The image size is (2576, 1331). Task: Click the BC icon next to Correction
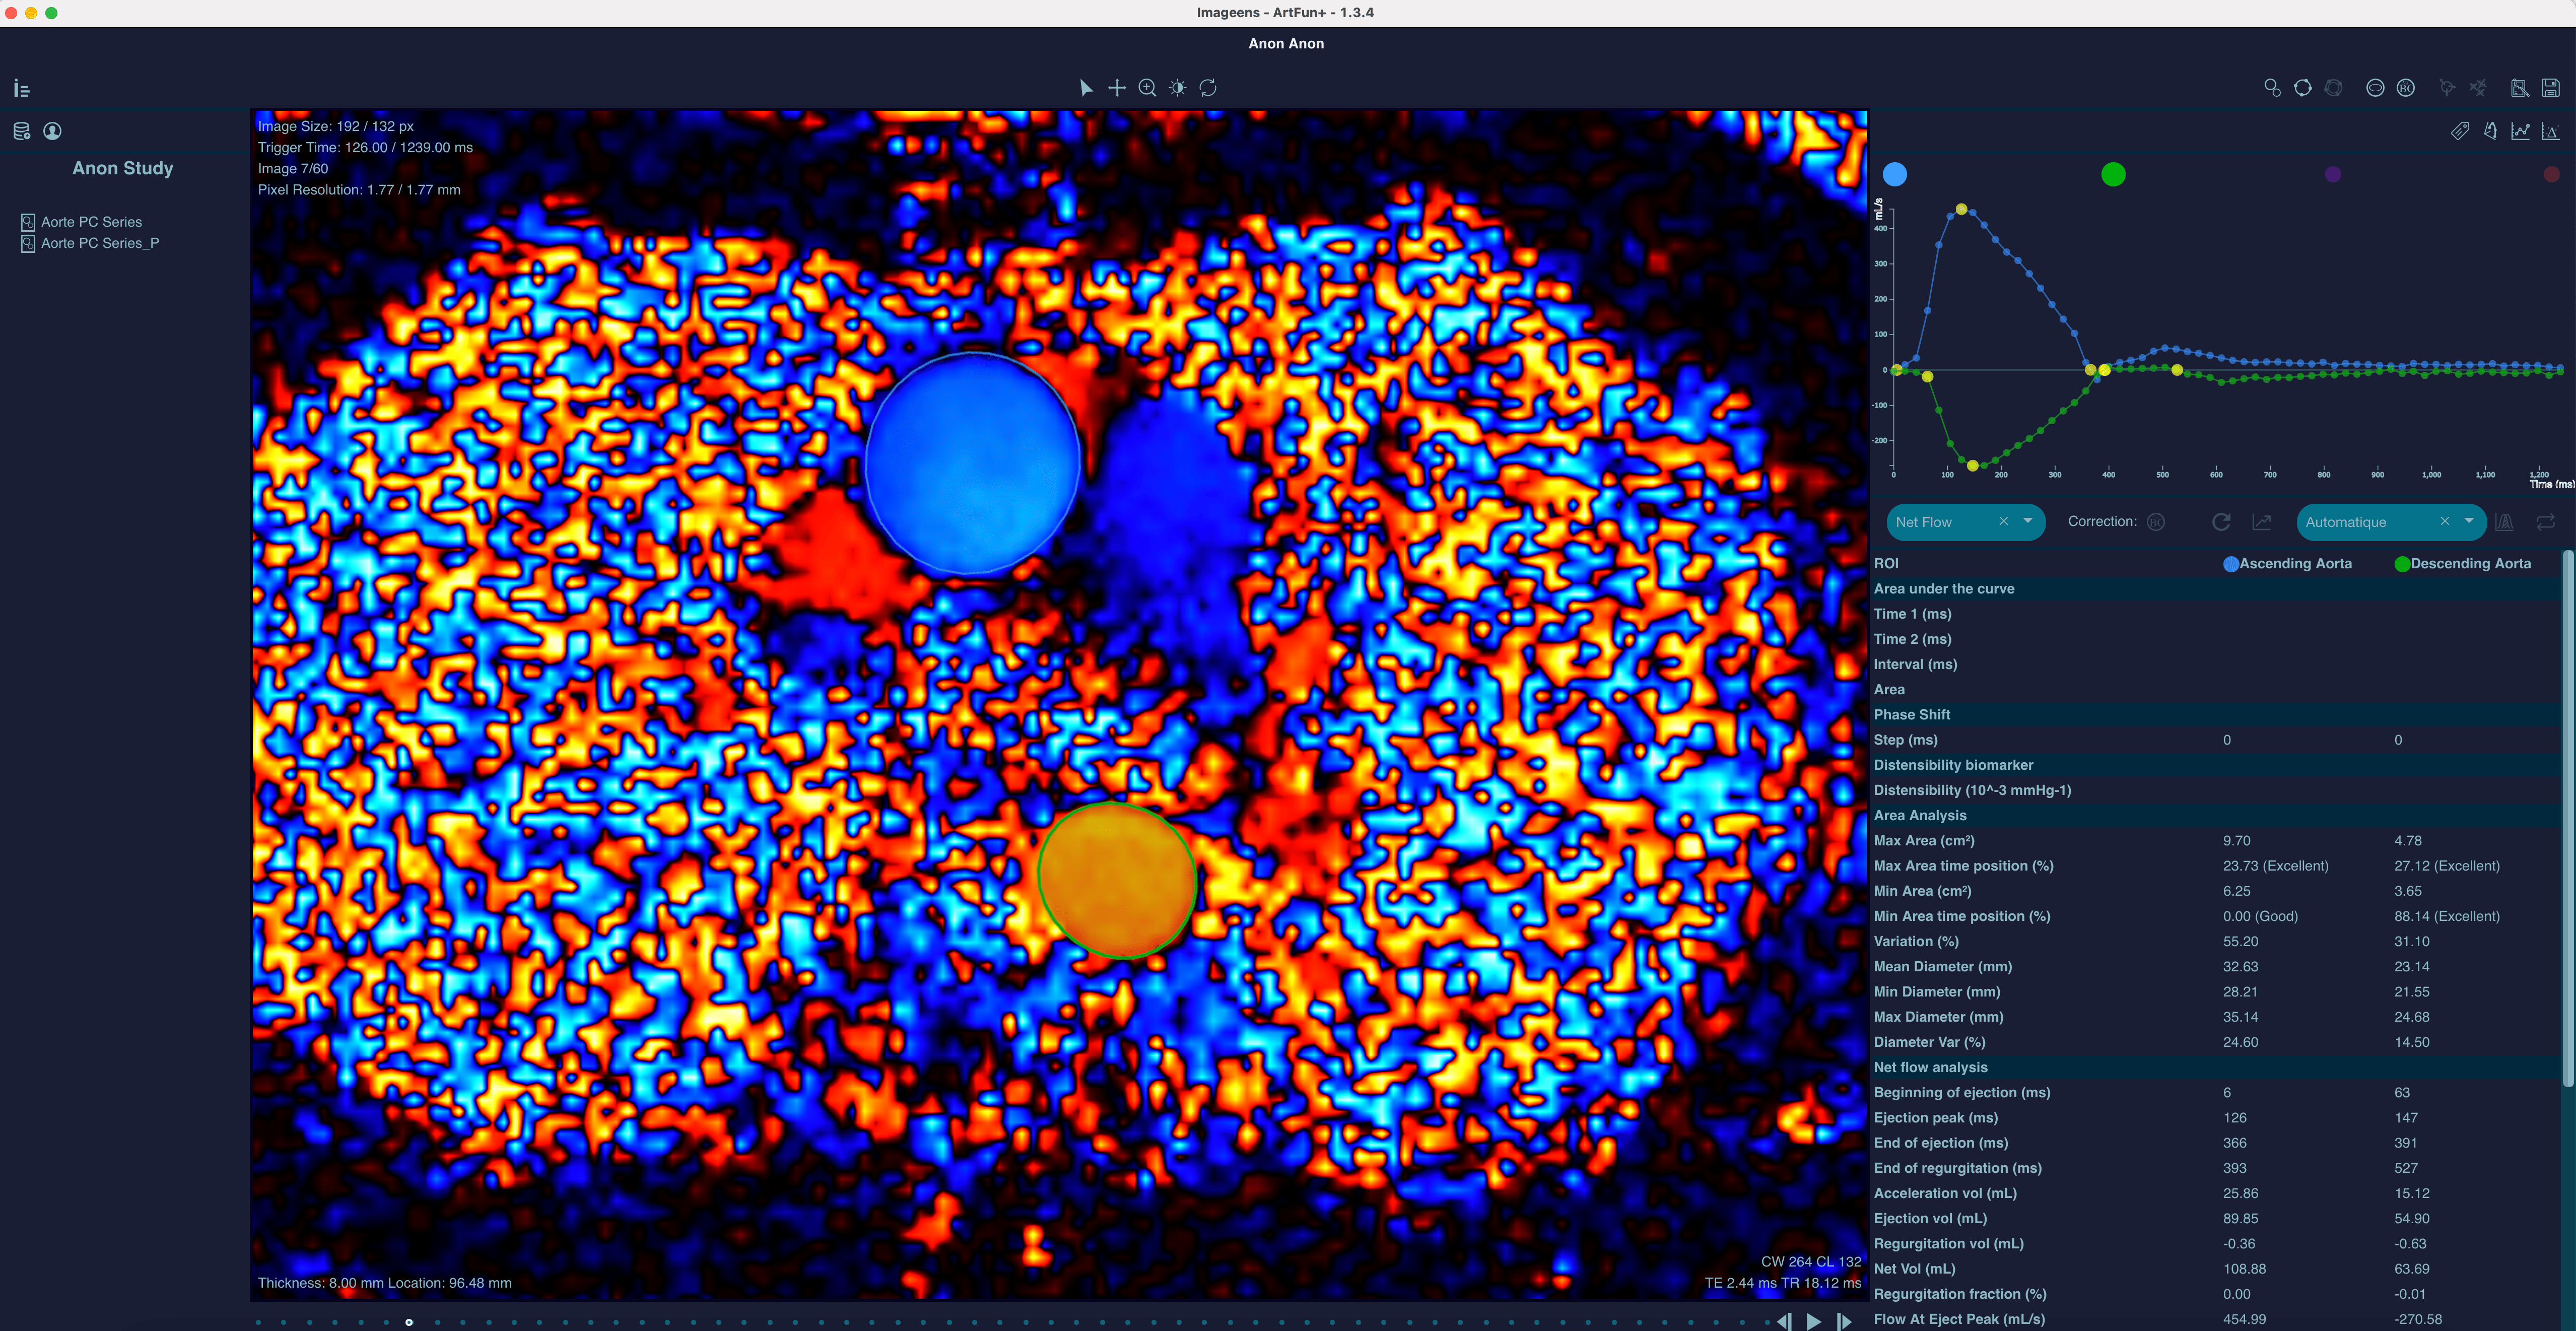point(2156,522)
